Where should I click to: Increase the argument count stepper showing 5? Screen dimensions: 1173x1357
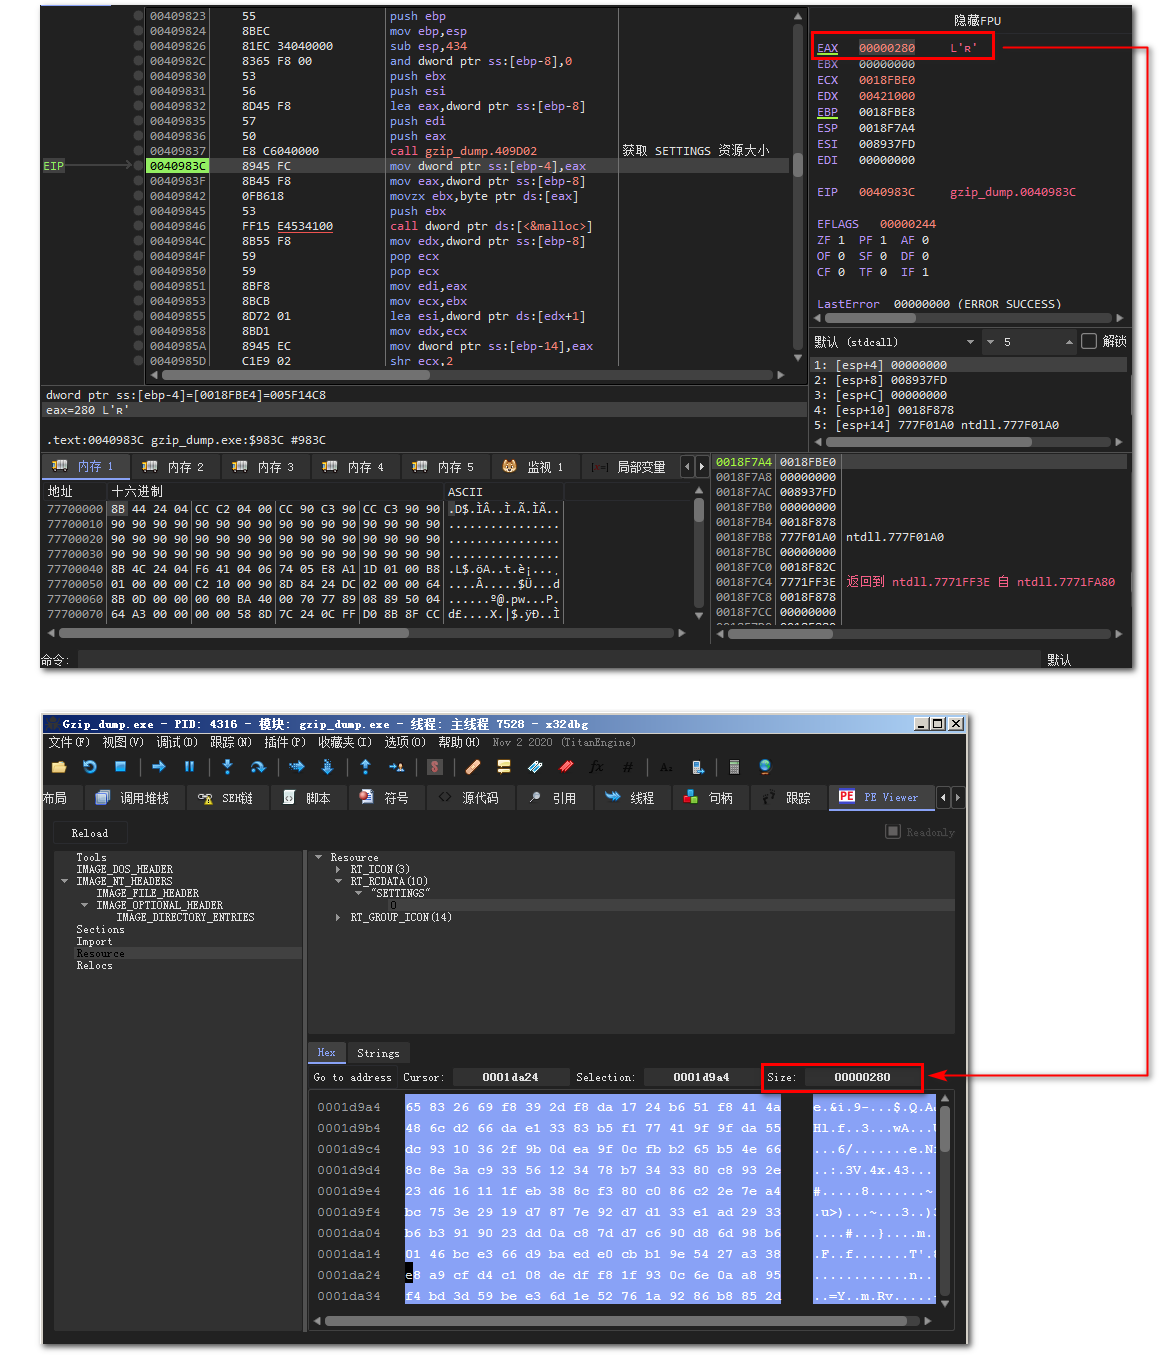pyautogui.click(x=1069, y=342)
